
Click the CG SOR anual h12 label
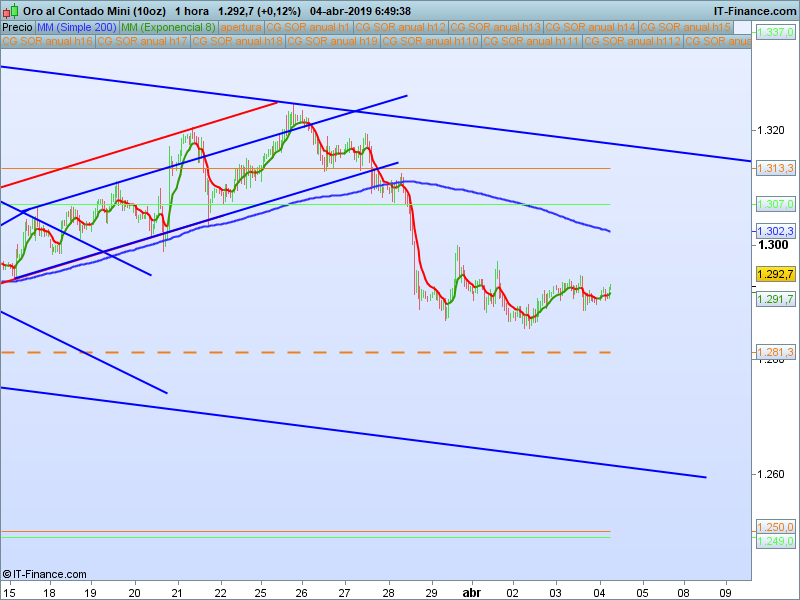401,28
